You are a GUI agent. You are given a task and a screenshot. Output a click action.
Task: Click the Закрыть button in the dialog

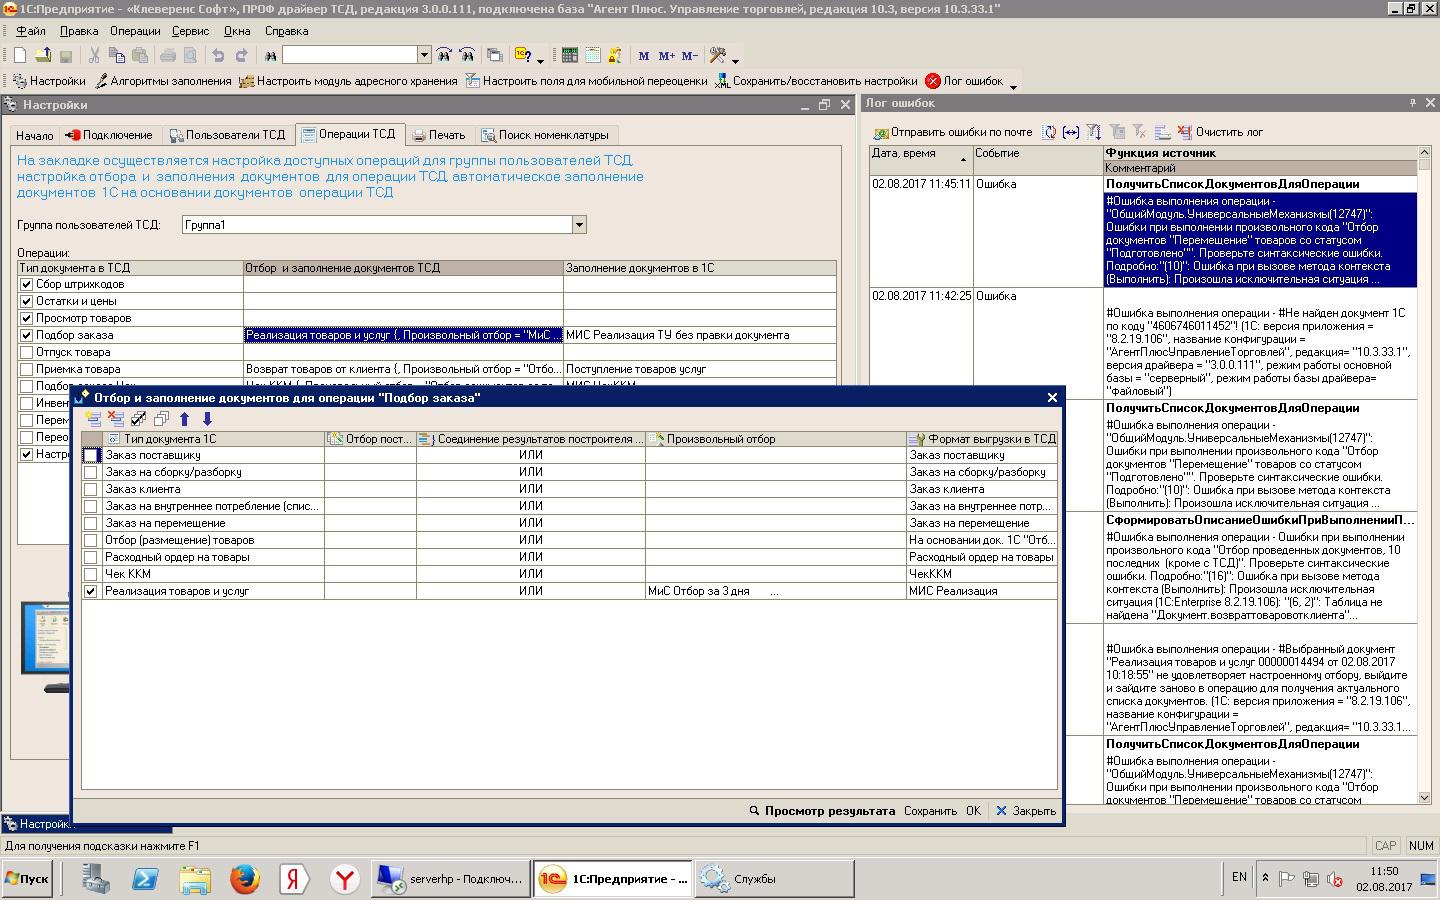click(x=1026, y=811)
